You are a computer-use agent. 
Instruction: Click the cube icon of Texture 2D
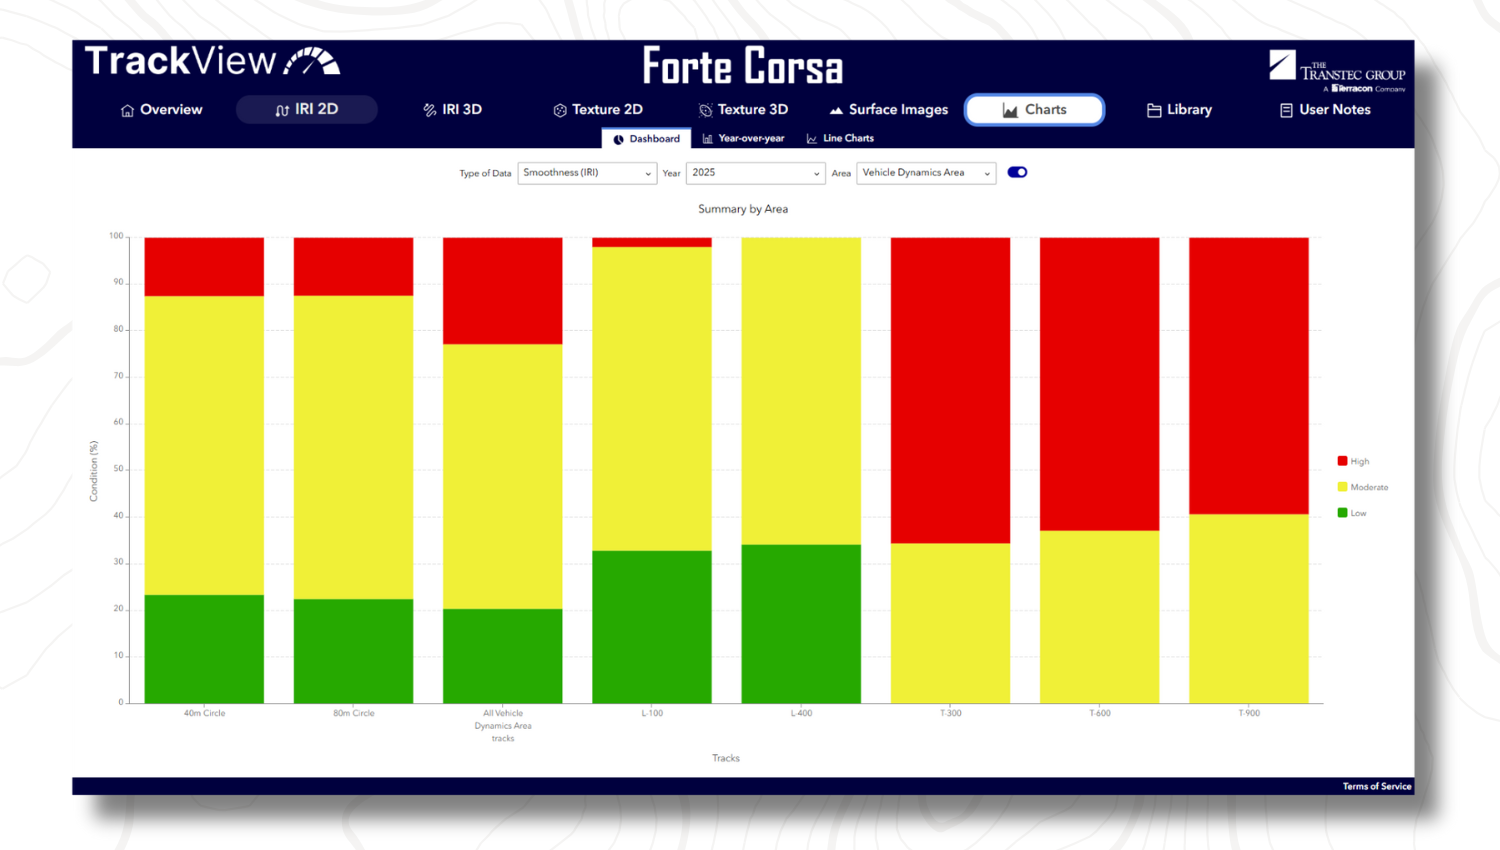tap(560, 110)
